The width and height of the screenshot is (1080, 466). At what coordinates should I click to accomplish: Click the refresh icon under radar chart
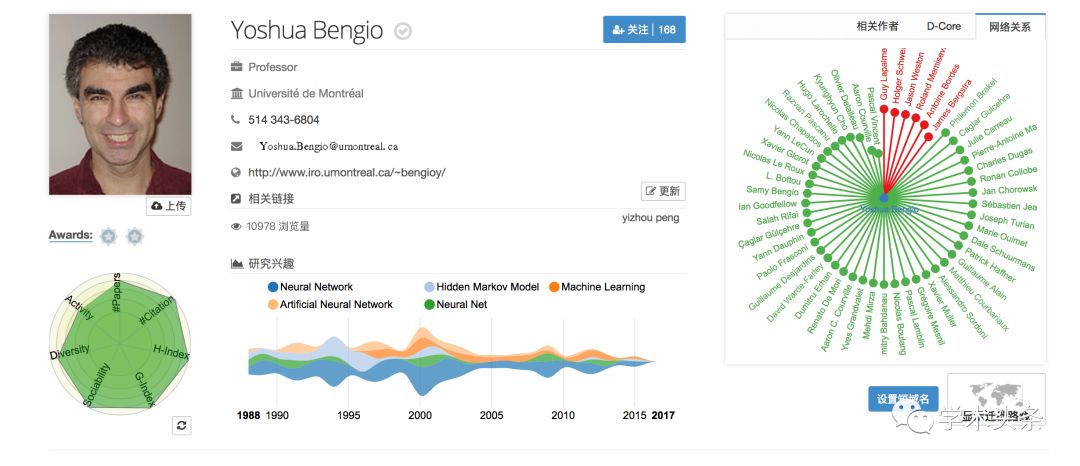[x=181, y=425]
